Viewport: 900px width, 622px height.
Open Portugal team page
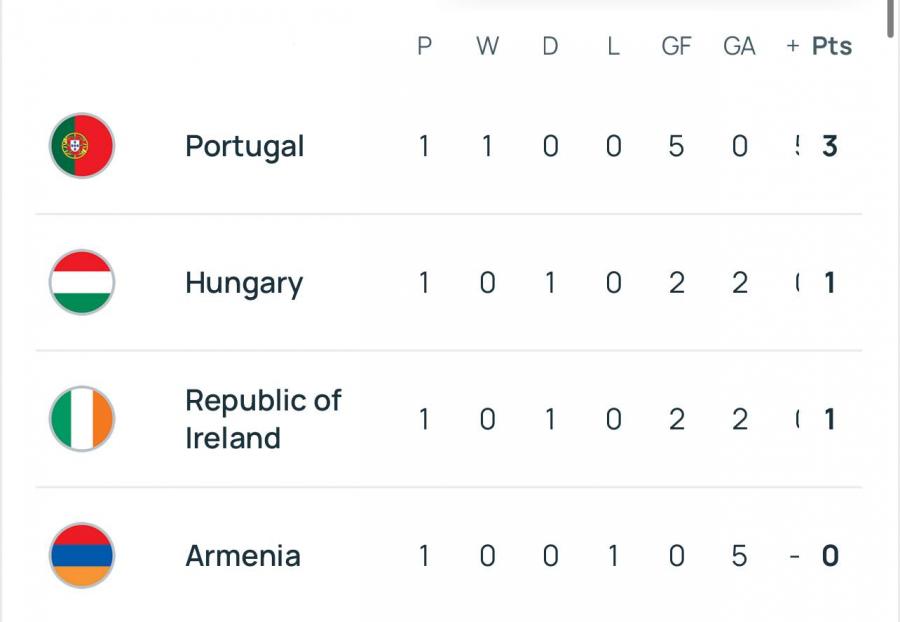(245, 147)
